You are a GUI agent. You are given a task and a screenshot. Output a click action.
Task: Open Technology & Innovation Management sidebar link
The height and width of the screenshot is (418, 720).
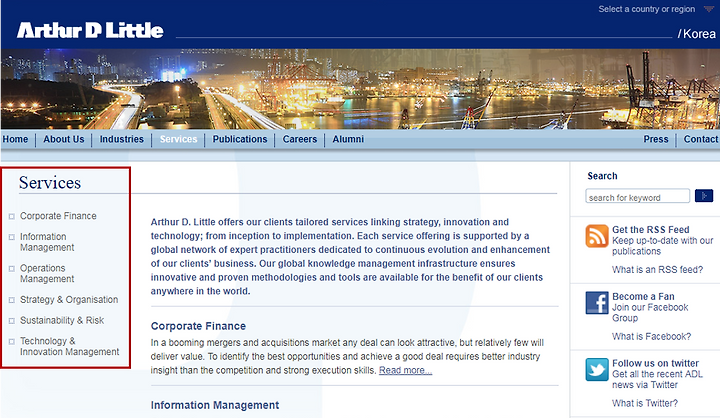69,346
